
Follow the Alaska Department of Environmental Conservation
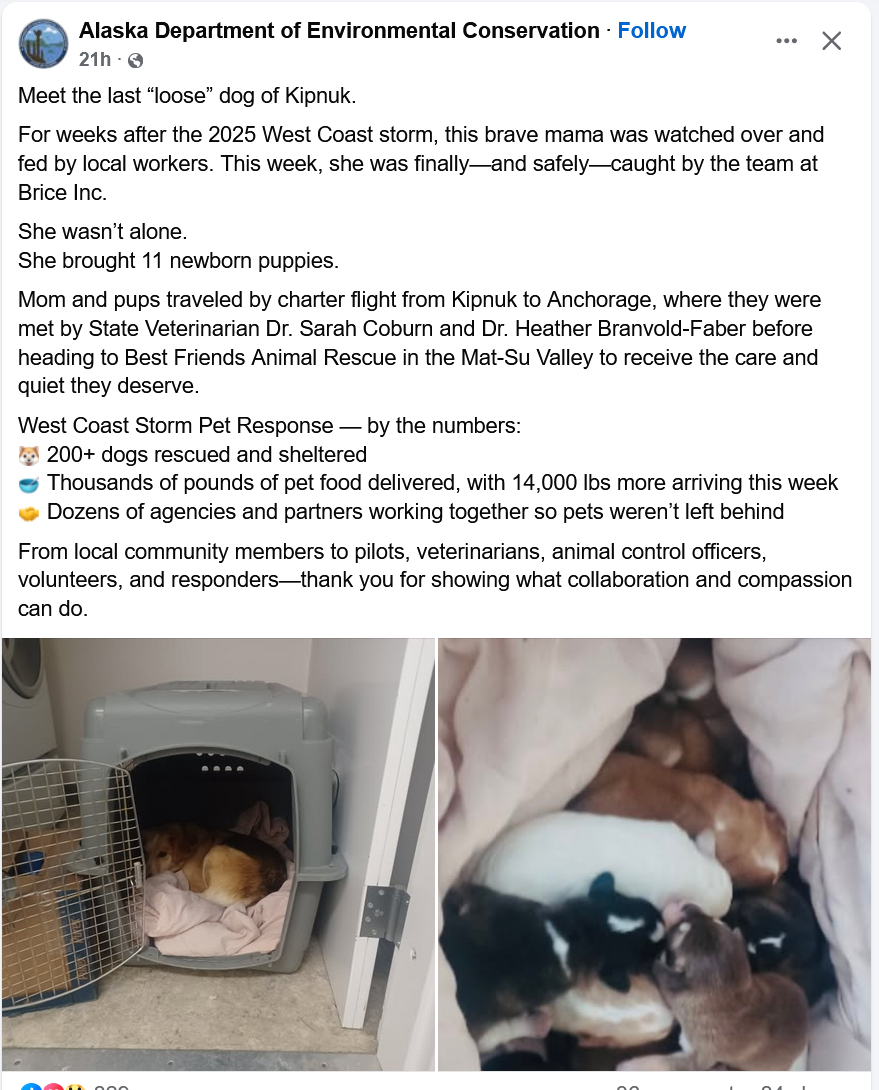pos(652,31)
